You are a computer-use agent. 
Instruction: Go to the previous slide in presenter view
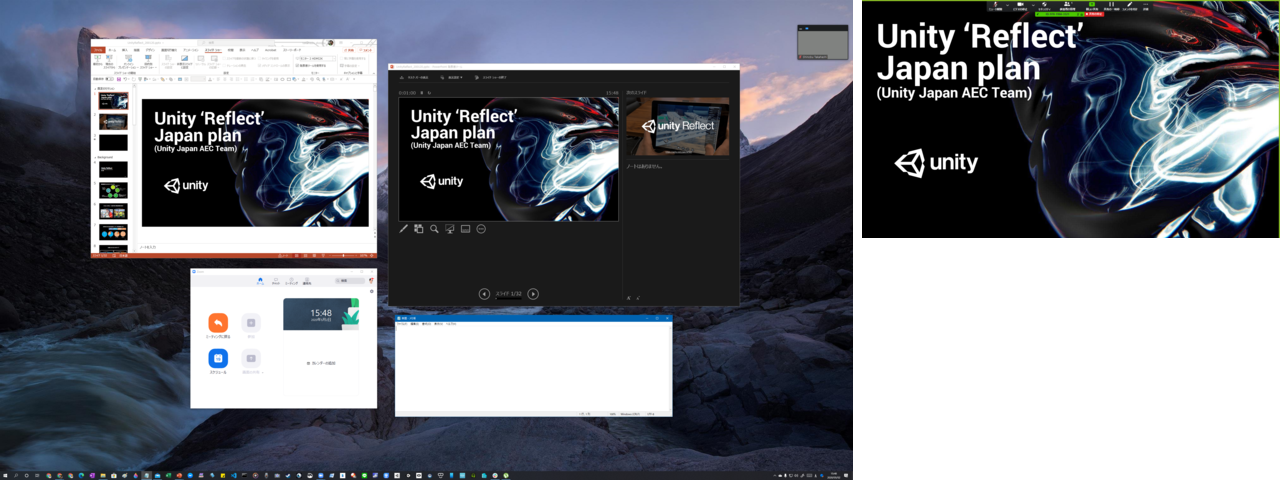[x=484, y=294]
